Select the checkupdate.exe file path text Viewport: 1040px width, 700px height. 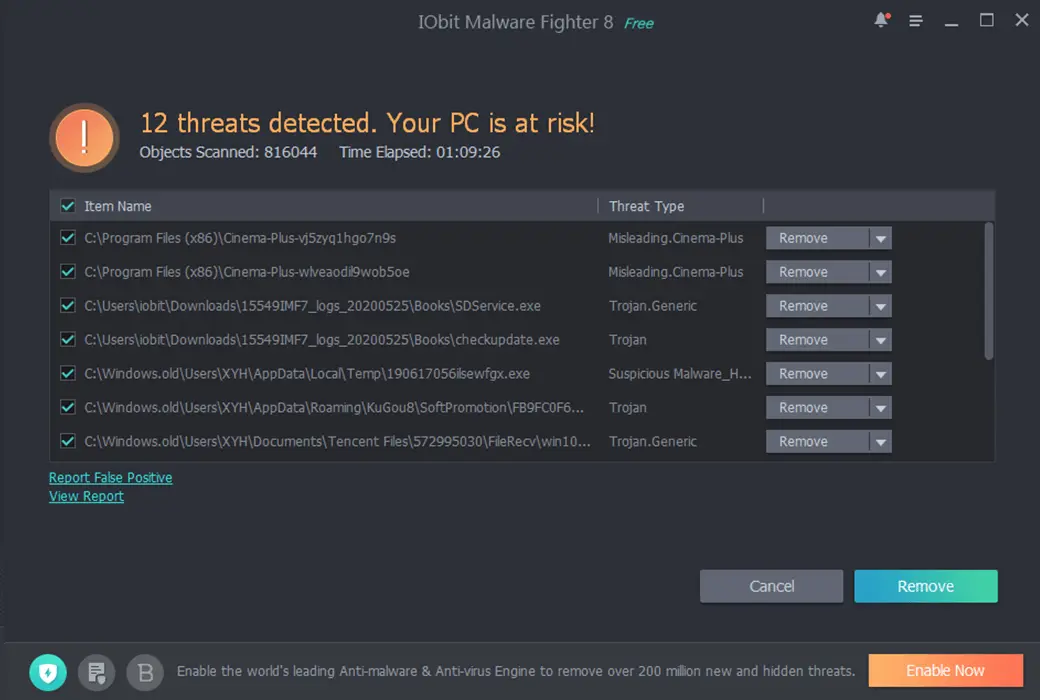(x=322, y=339)
